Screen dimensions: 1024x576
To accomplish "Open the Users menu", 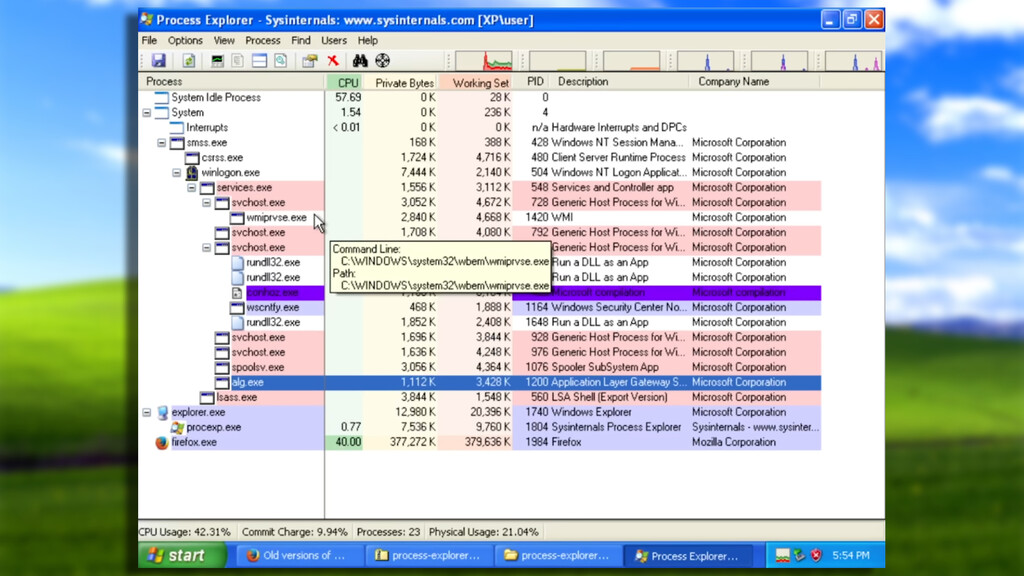I will point(335,40).
